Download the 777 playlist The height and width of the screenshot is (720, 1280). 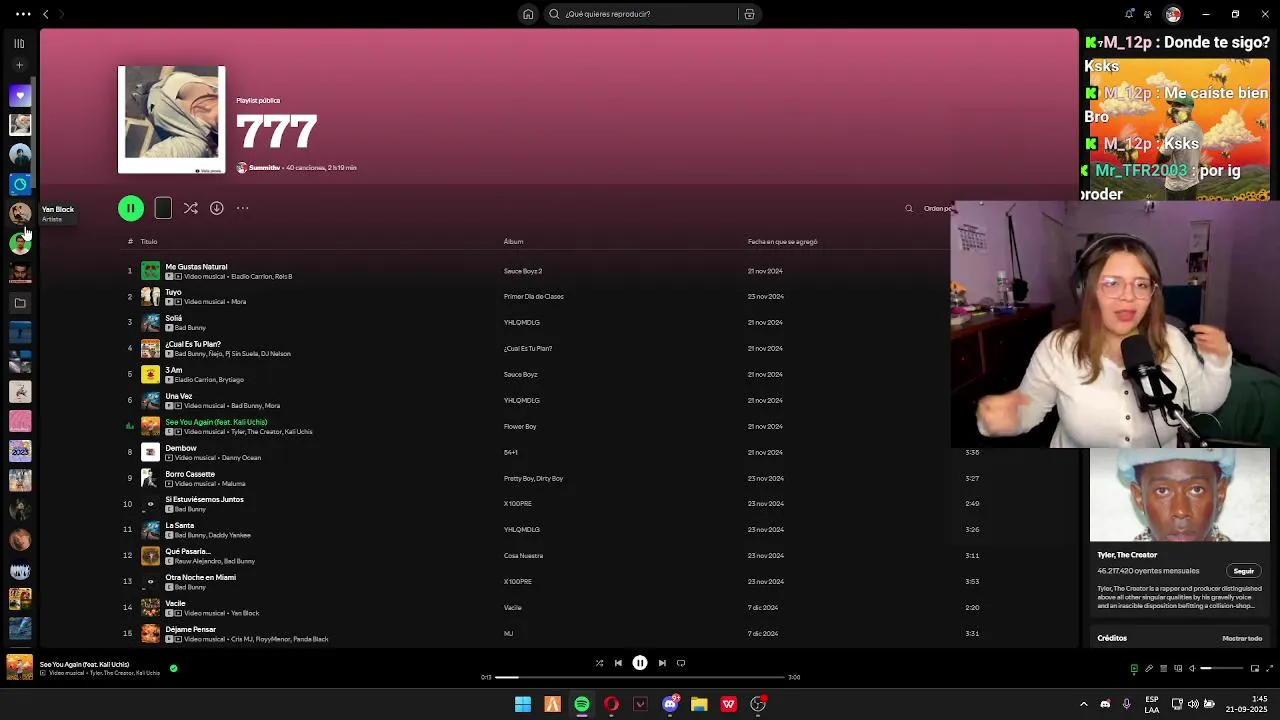[x=216, y=208]
